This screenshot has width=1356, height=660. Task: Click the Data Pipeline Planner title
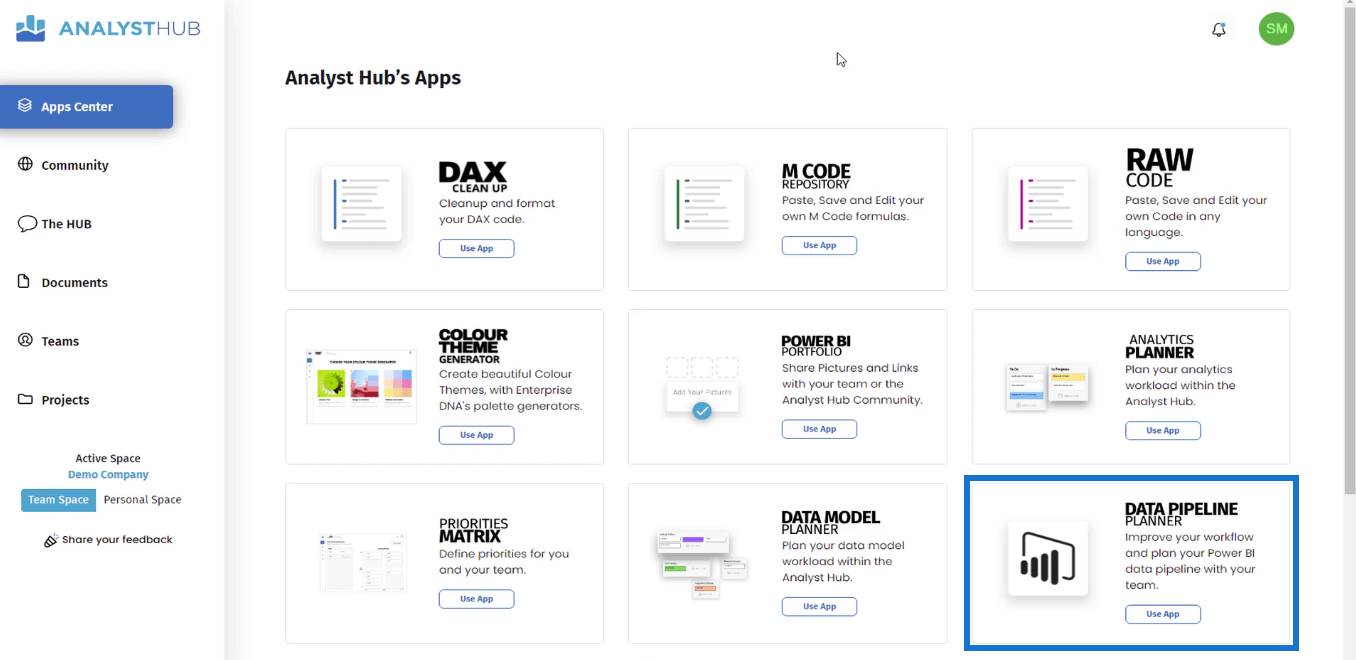[x=1181, y=515]
